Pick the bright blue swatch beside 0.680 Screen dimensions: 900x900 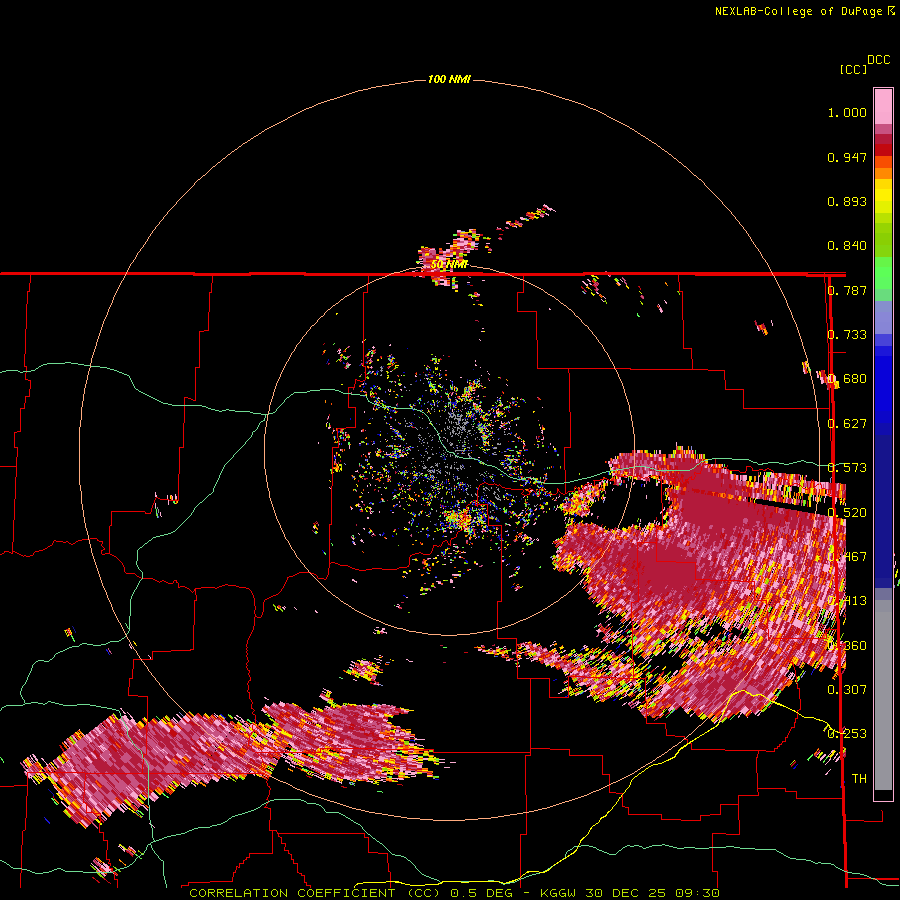click(883, 385)
